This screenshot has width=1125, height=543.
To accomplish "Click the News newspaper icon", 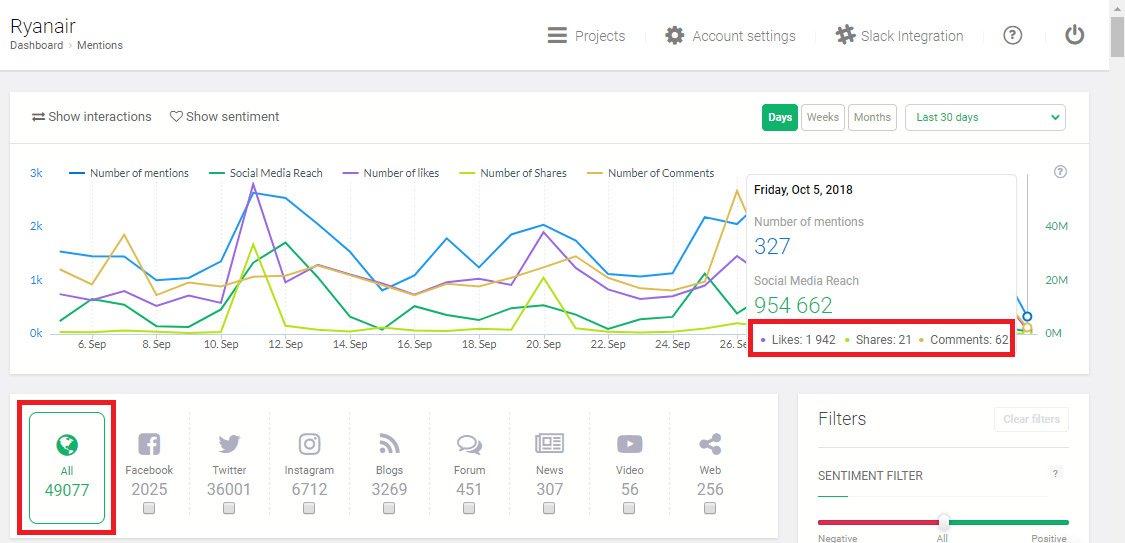I will pos(550,444).
